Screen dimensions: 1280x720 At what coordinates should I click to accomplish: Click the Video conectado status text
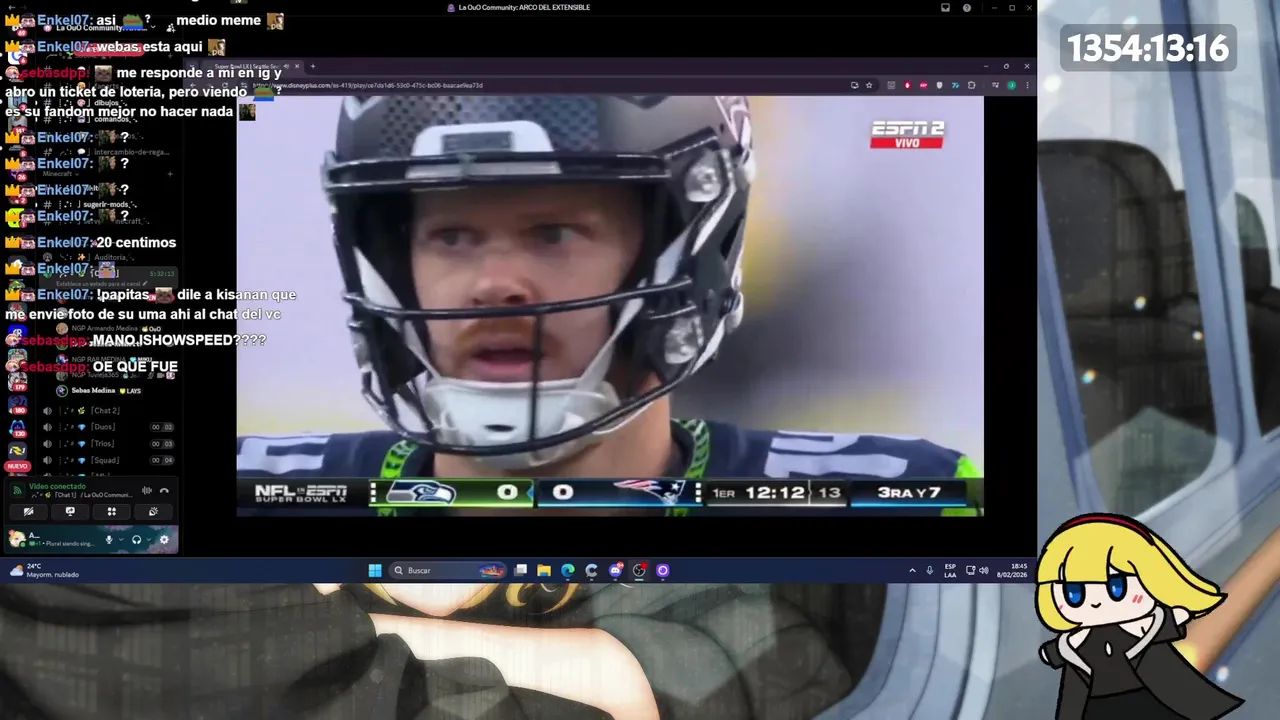(x=57, y=486)
